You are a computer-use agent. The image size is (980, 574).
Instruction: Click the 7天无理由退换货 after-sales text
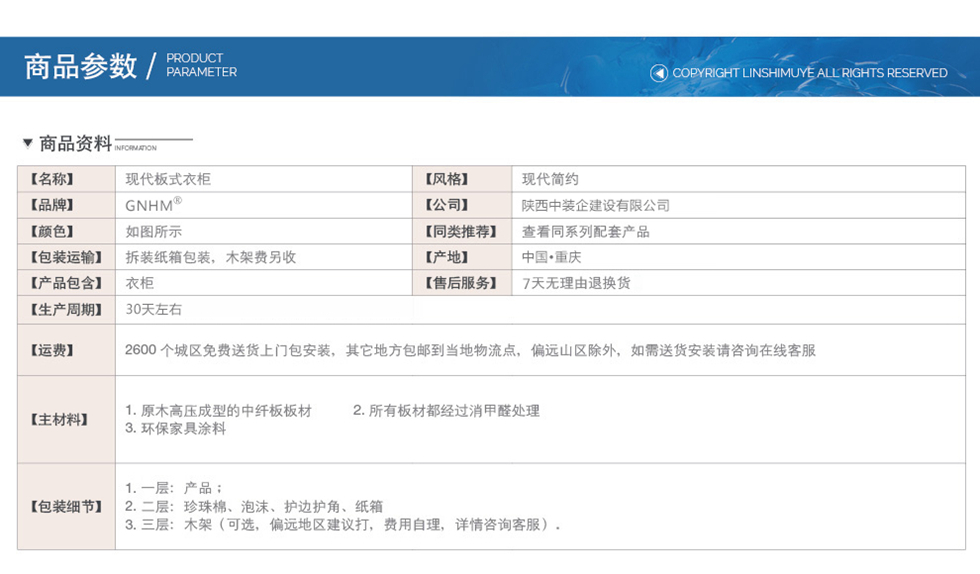[x=577, y=283]
